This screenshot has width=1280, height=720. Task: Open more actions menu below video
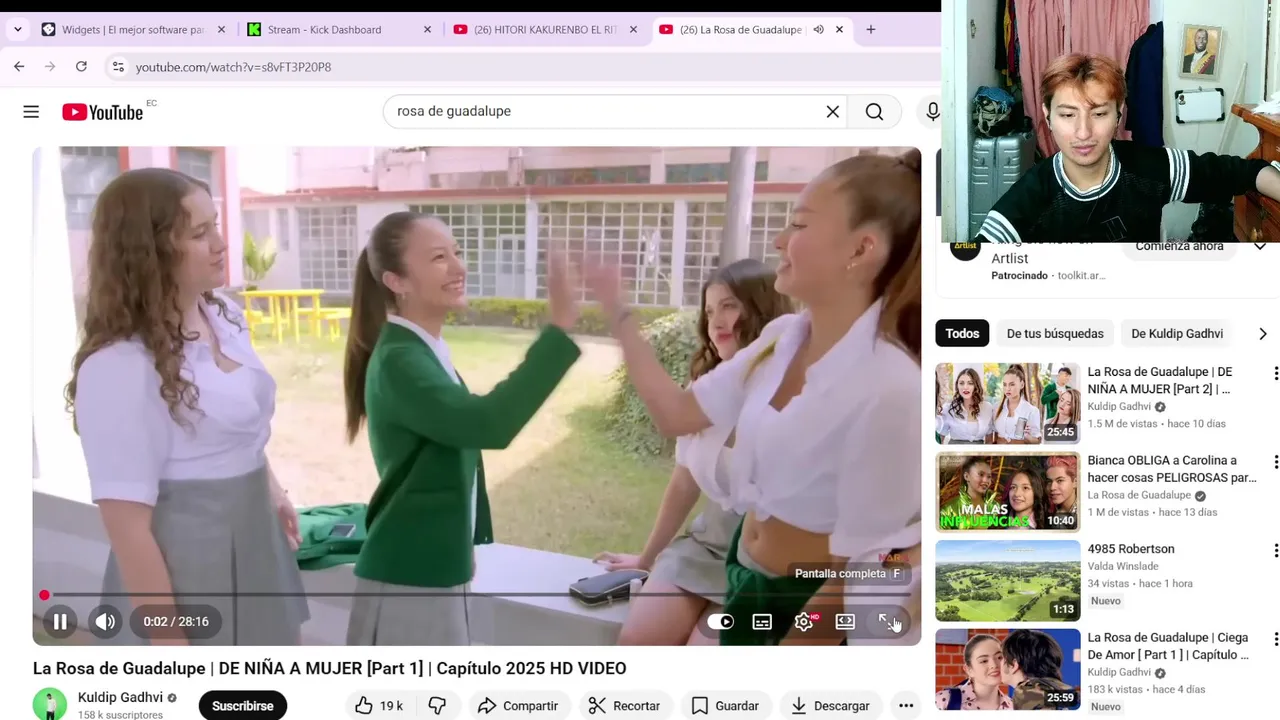click(x=906, y=706)
